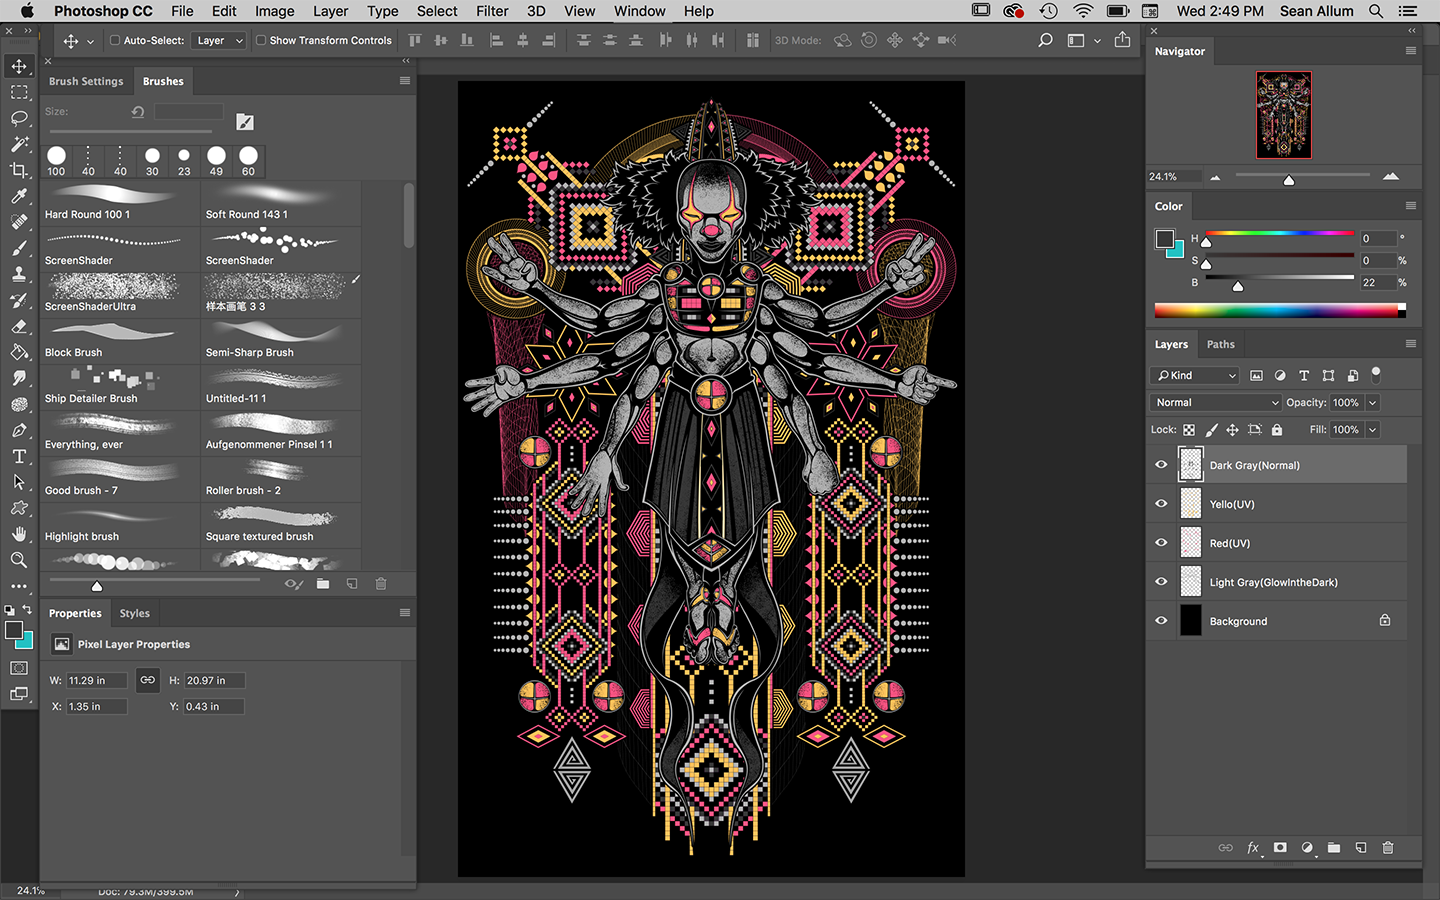Open the Layers panel menu
Screen dimensions: 1440x900
coord(1411,344)
